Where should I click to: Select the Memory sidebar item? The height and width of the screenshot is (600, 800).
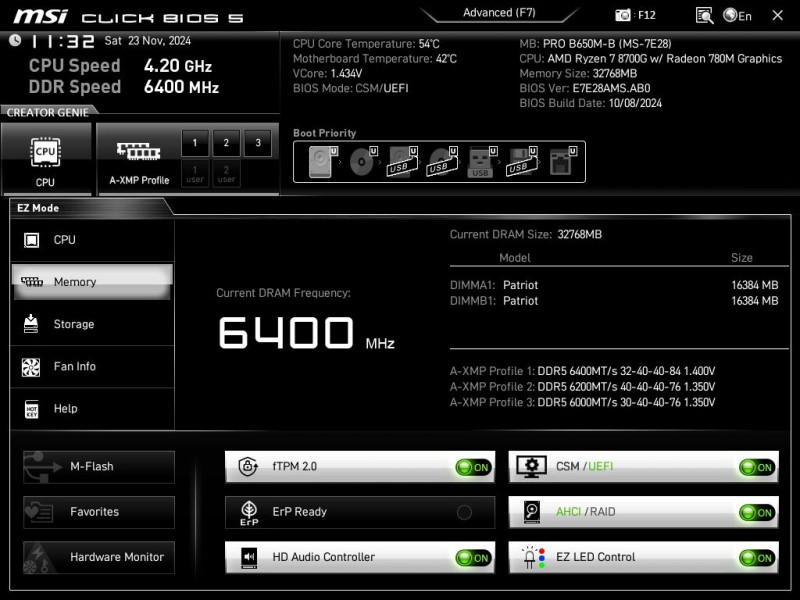coord(92,282)
